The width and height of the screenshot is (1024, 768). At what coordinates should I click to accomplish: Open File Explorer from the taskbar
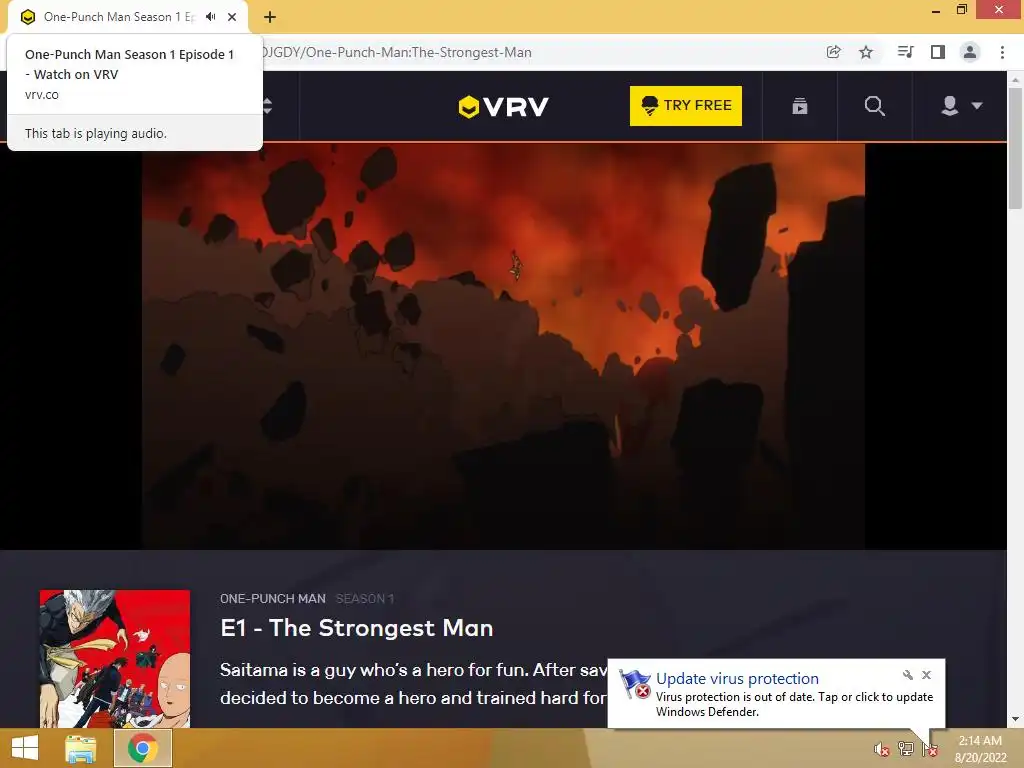[x=80, y=748]
